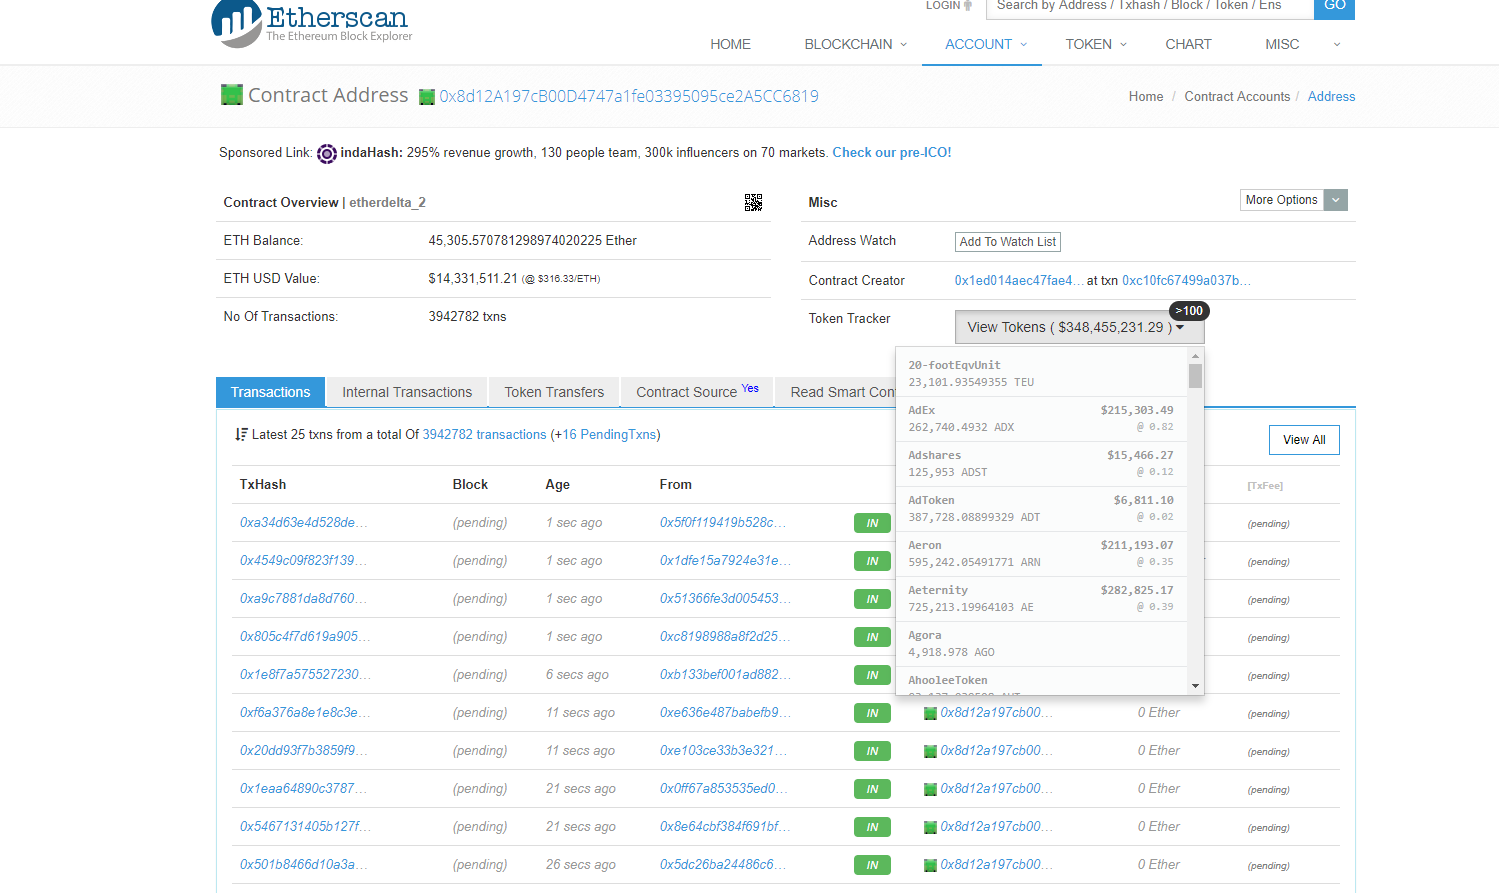Open transaction hash 0xa9c7881da8d760
1499x893 pixels.
tap(303, 599)
